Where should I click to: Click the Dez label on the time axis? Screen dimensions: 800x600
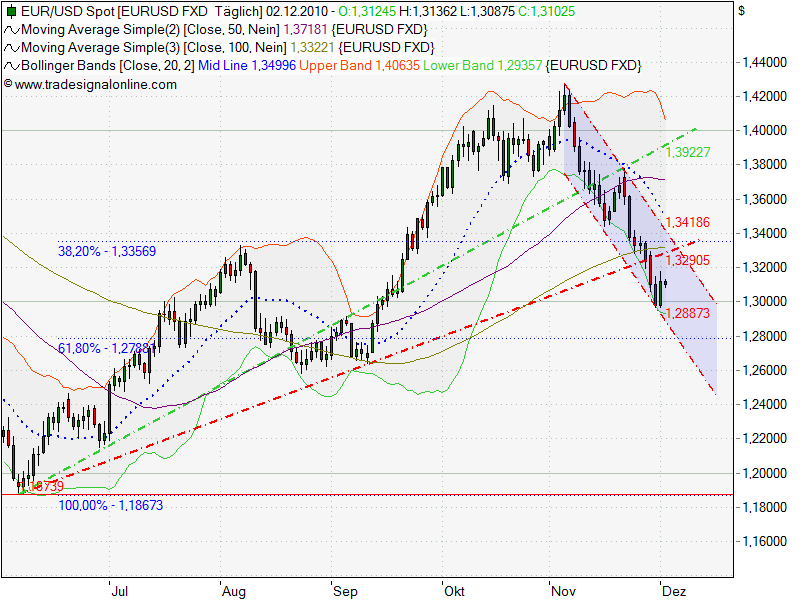[x=677, y=591]
